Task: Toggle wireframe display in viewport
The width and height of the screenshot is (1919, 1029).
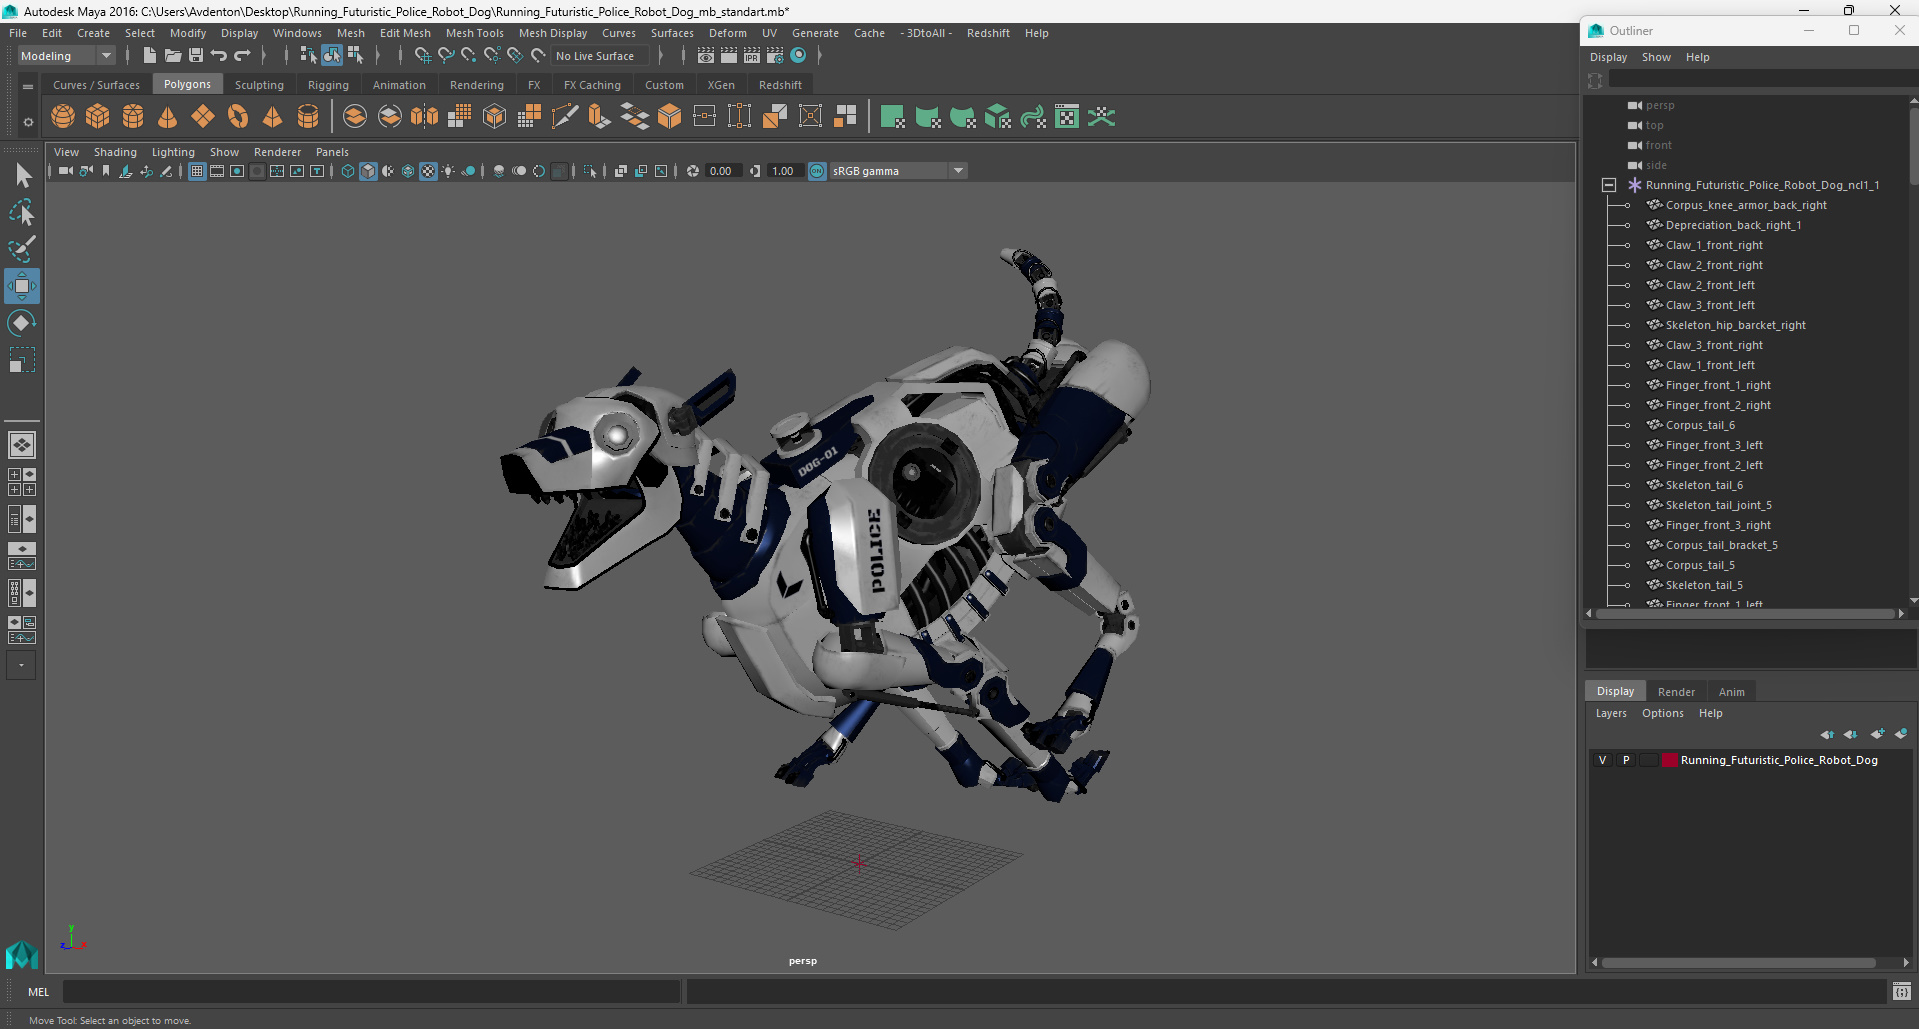Action: coord(348,171)
